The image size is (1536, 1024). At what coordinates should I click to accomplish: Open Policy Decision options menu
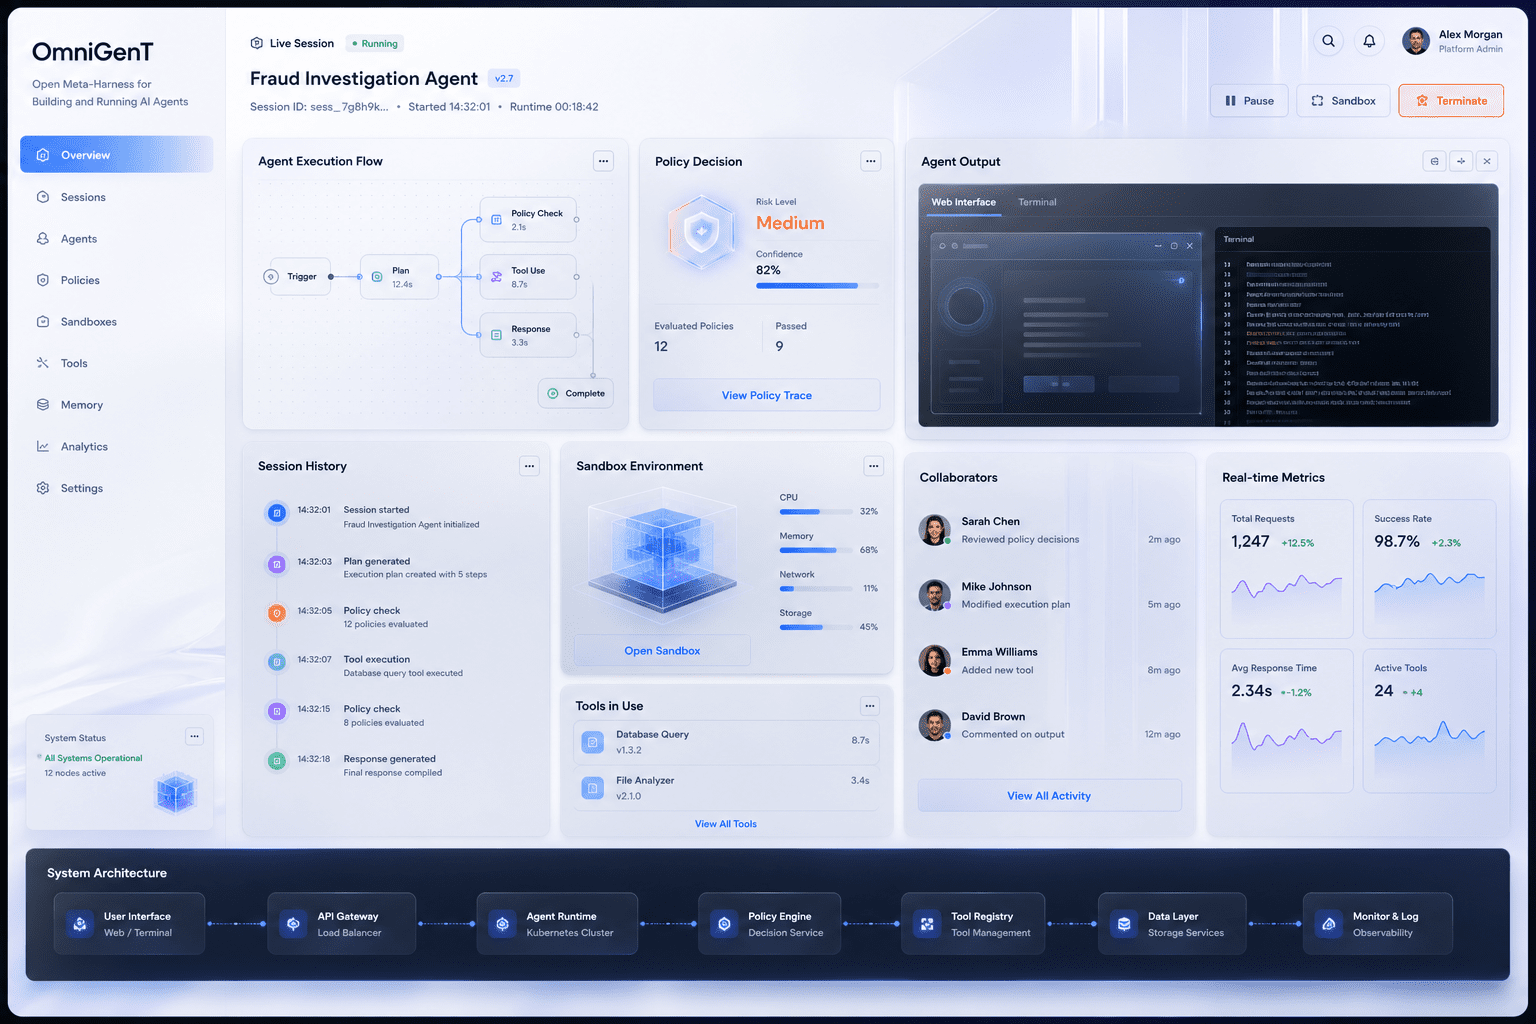tap(871, 161)
